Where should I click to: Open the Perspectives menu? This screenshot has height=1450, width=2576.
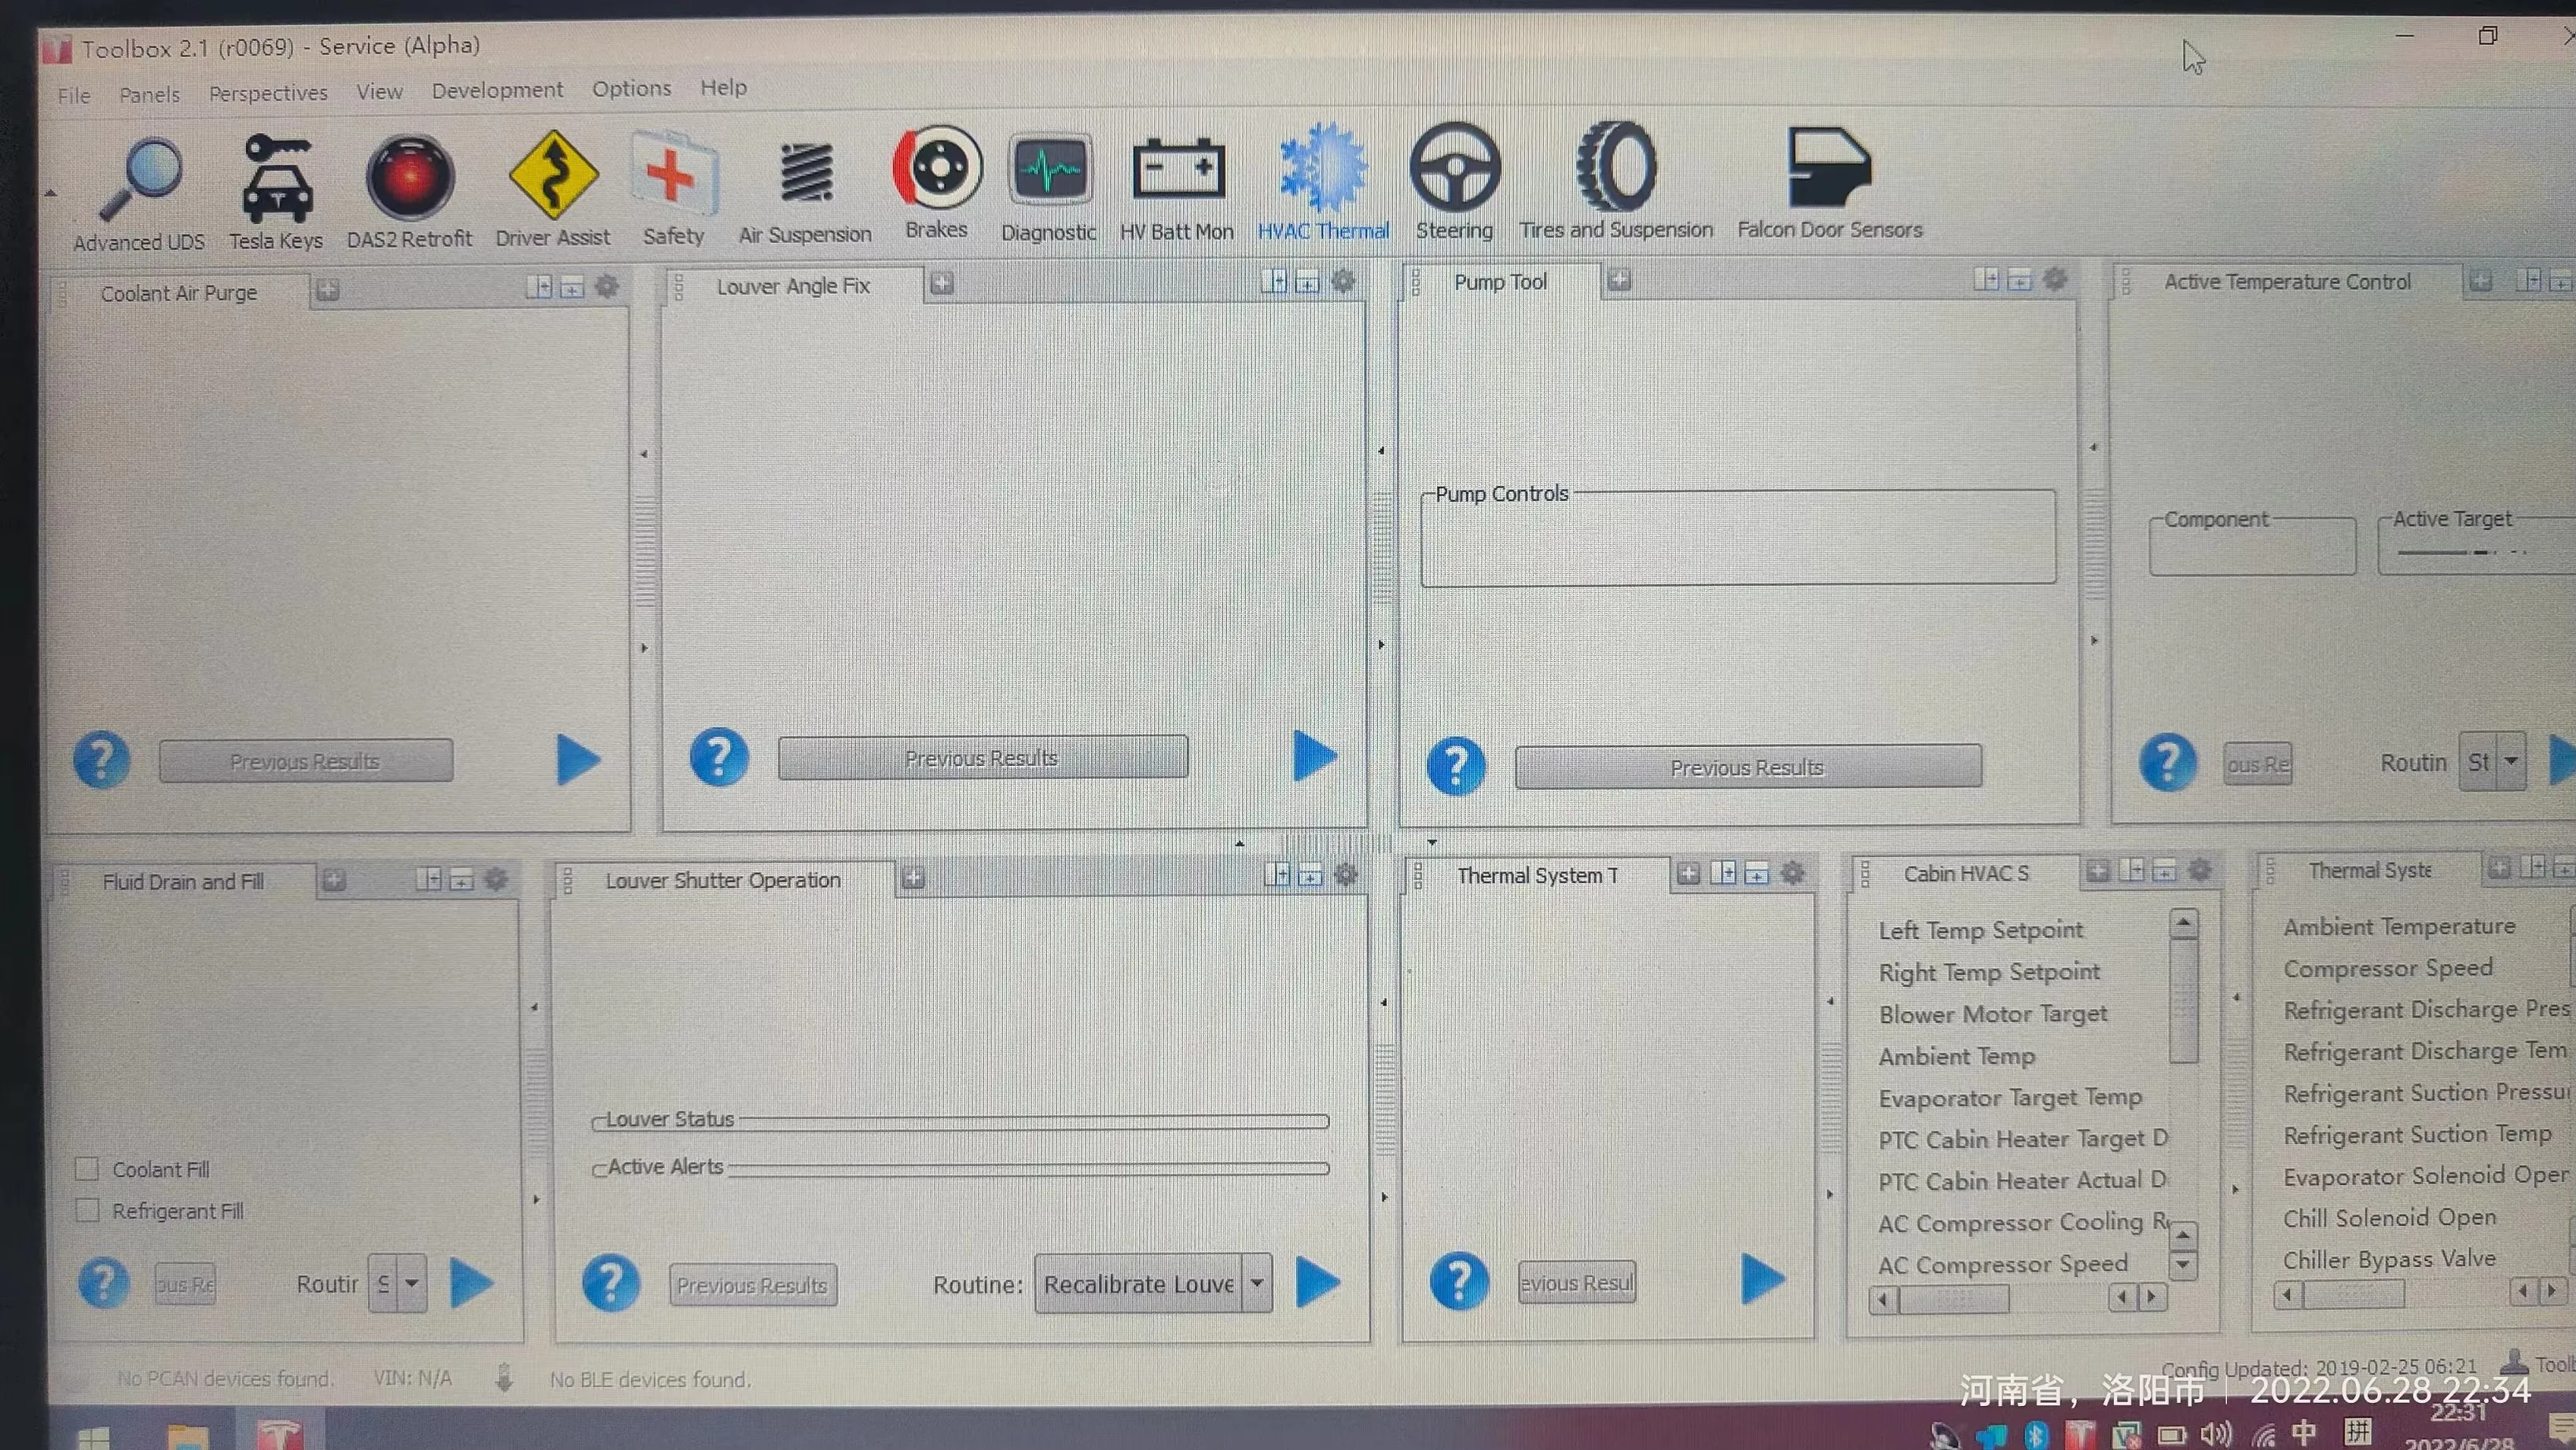268,93
